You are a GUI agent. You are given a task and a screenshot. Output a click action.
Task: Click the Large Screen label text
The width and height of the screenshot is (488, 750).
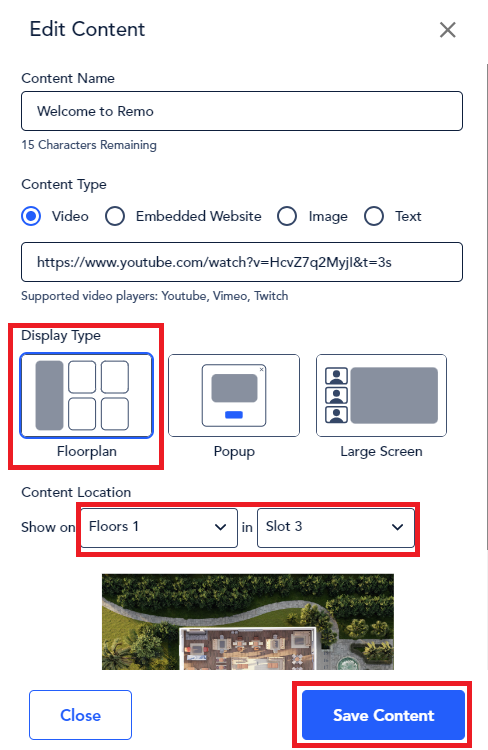click(381, 452)
